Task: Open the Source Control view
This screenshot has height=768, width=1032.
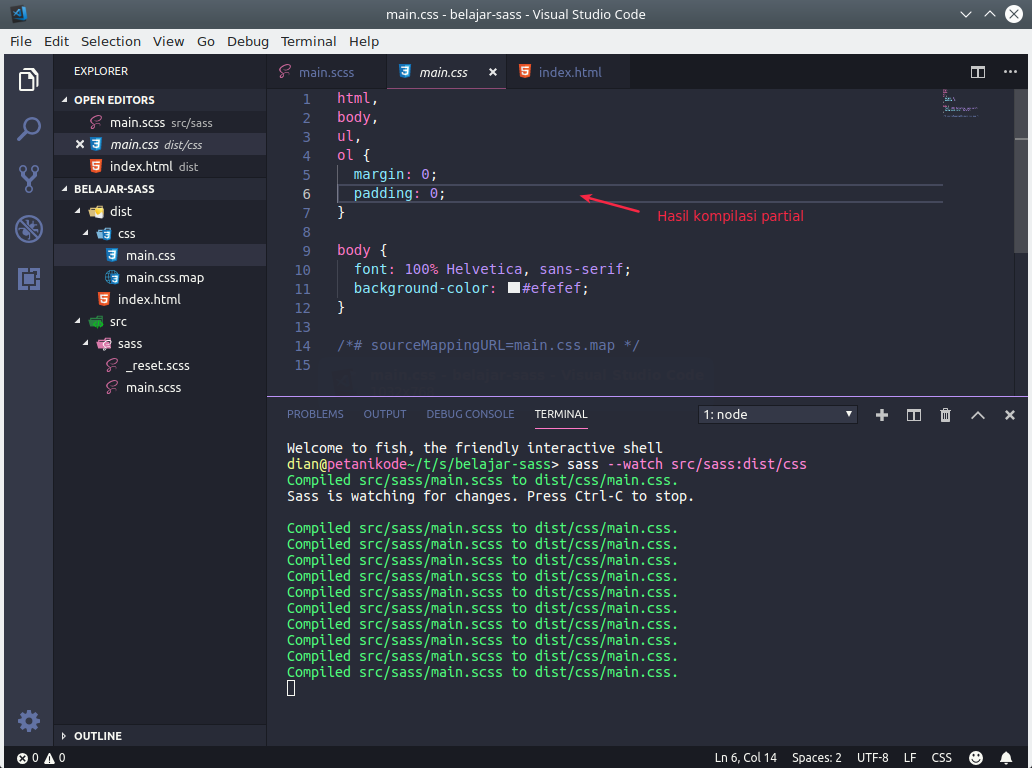Action: pos(29,179)
